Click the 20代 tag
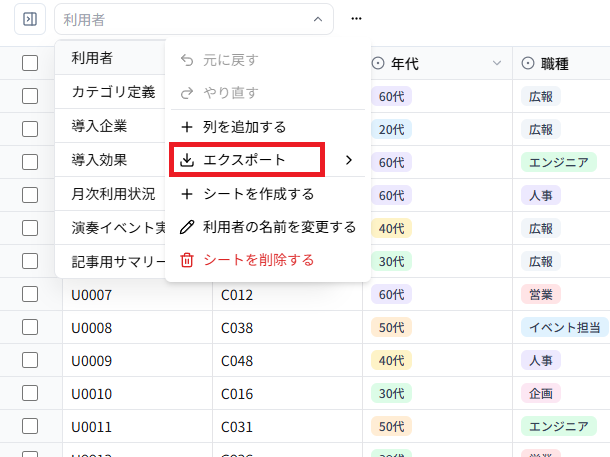The width and height of the screenshot is (610, 457). point(391,129)
